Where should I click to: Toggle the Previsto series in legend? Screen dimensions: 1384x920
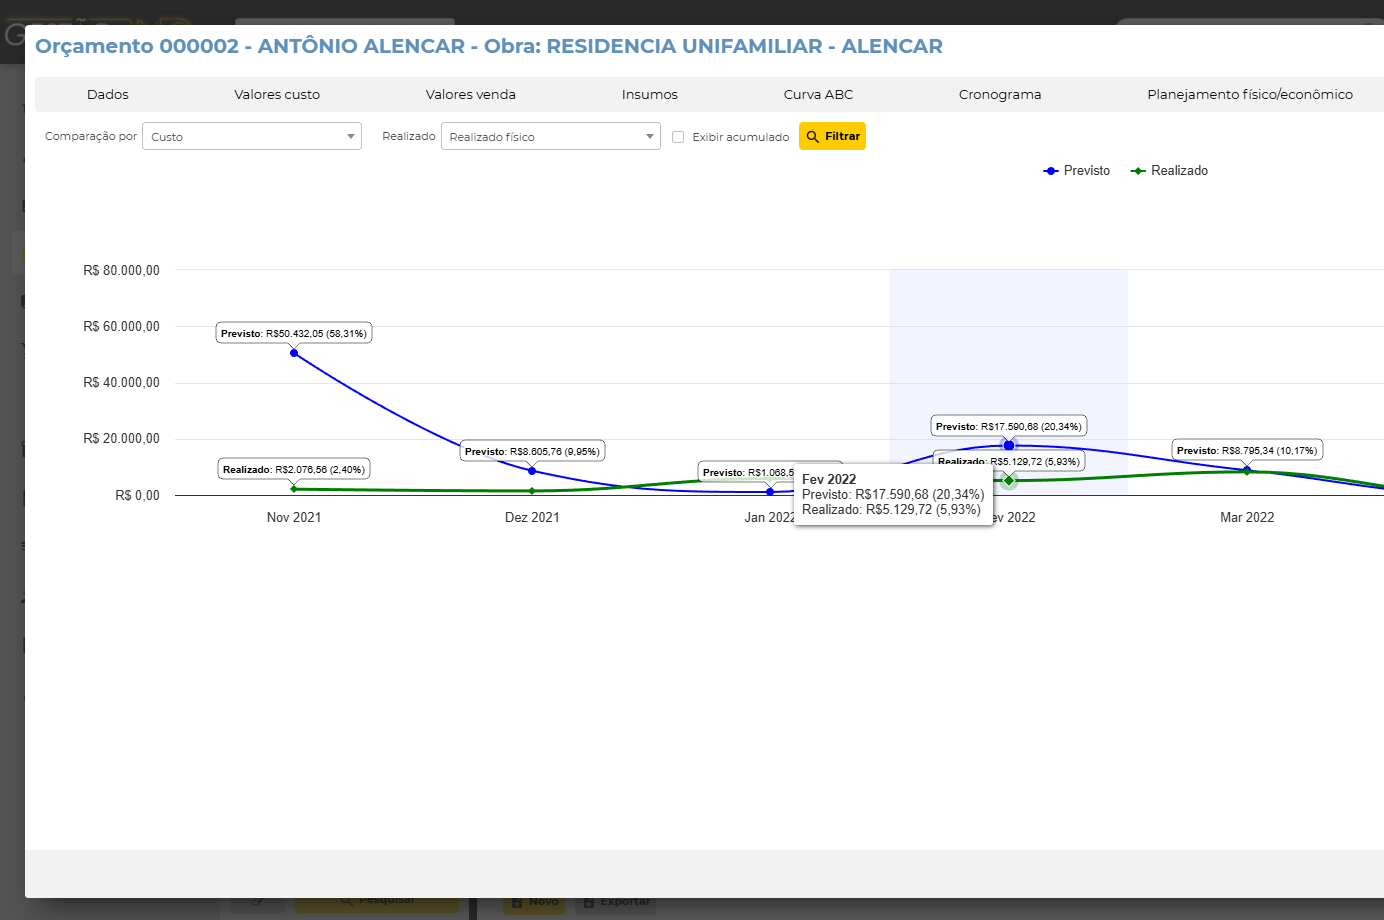[1077, 171]
